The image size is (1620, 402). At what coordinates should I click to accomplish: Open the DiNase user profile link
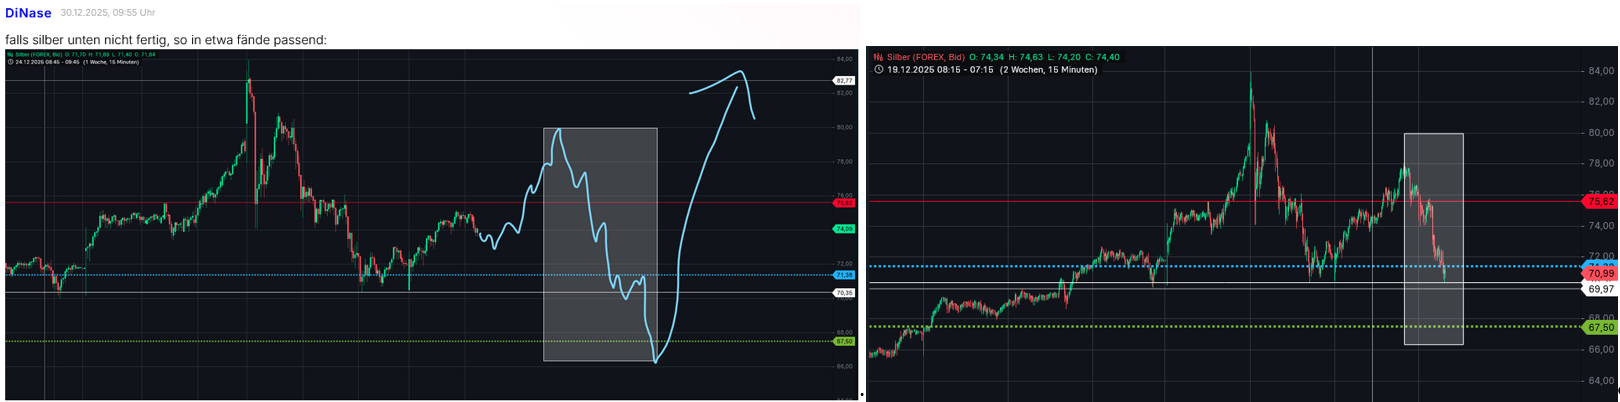point(28,13)
